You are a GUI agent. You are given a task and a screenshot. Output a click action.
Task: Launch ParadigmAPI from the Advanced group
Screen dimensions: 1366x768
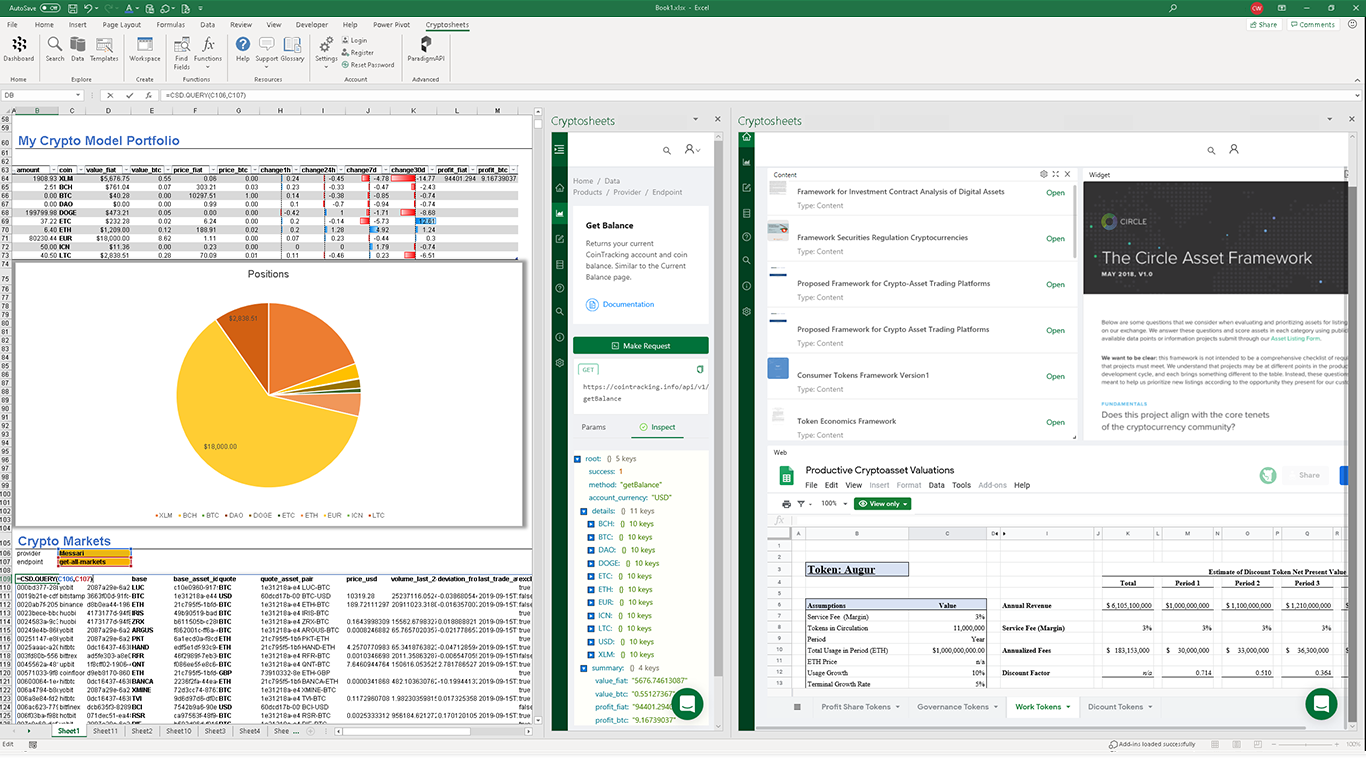pos(426,49)
